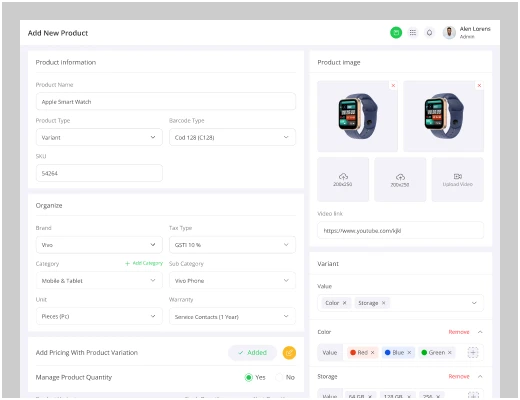Viewport: 520px width, 400px height.
Task: Click the Red color dot swatch
Action: (353, 353)
